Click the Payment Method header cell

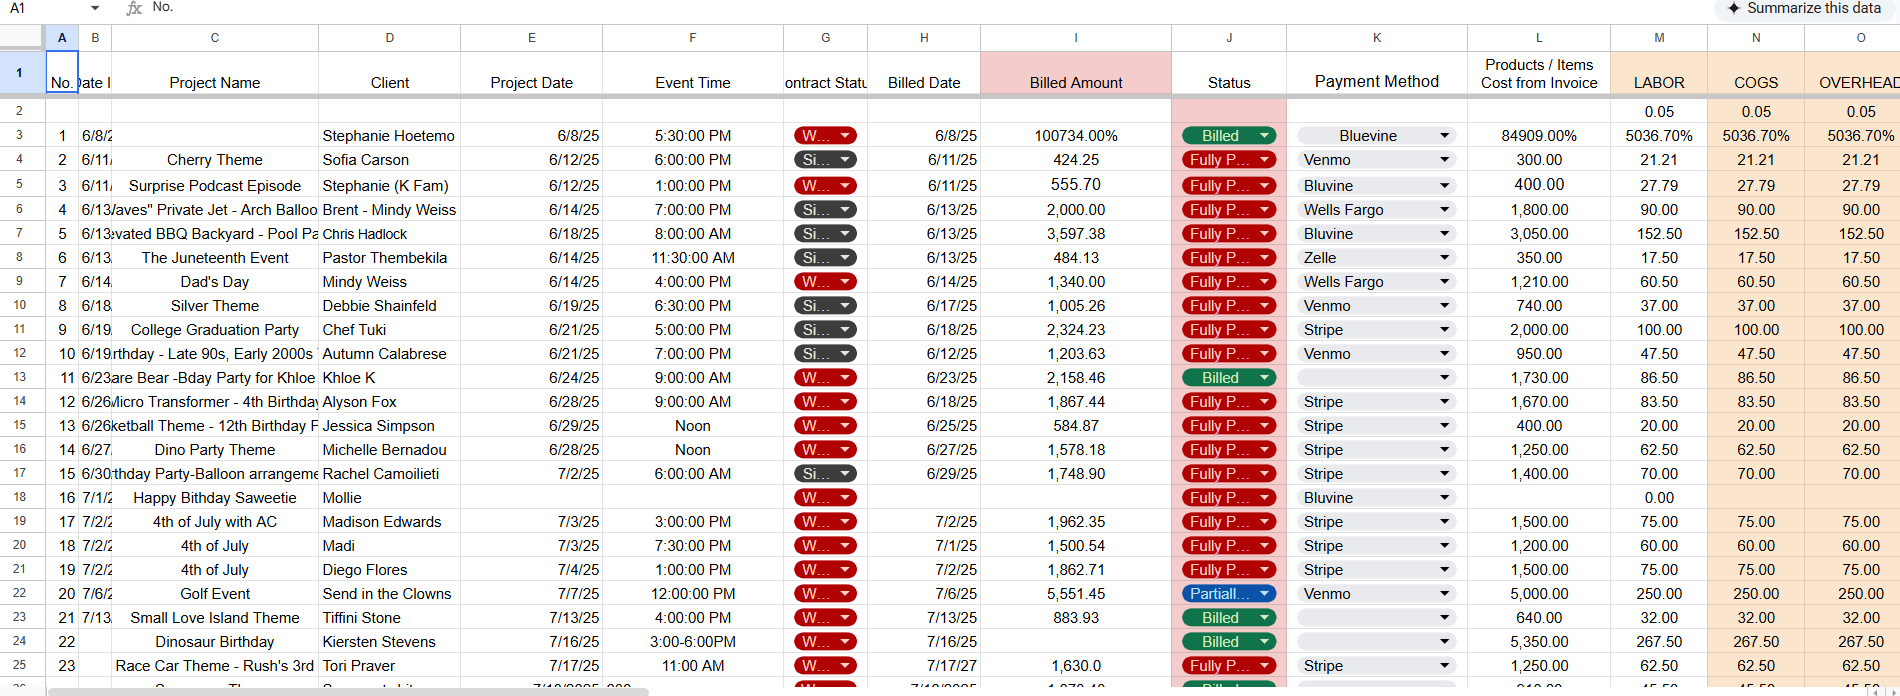pos(1377,74)
